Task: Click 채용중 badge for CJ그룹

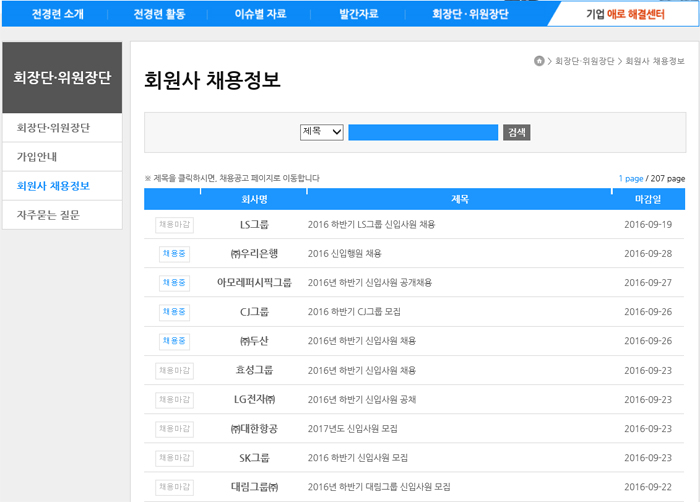Action: pyautogui.click(x=174, y=312)
